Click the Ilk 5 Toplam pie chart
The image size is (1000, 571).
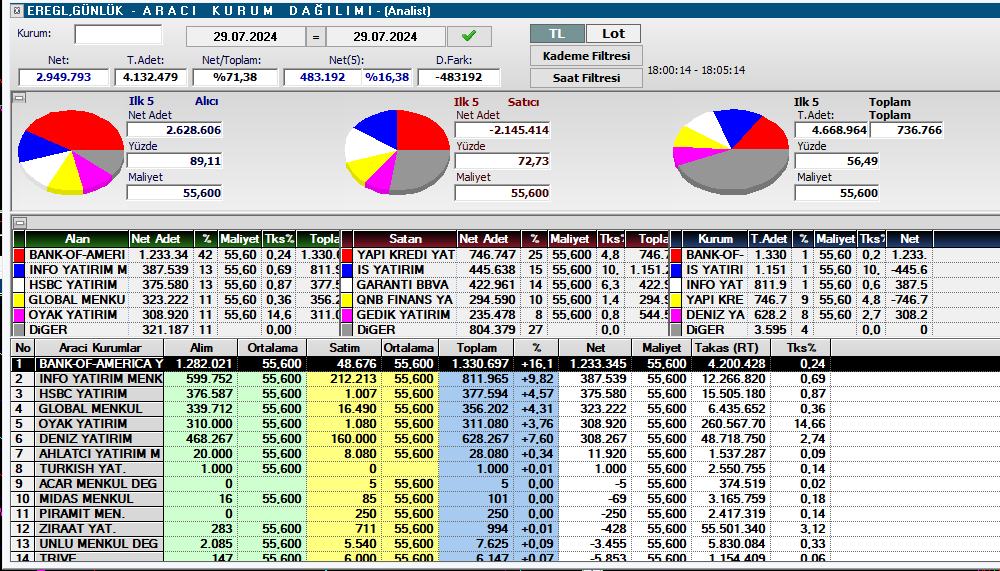click(731, 152)
